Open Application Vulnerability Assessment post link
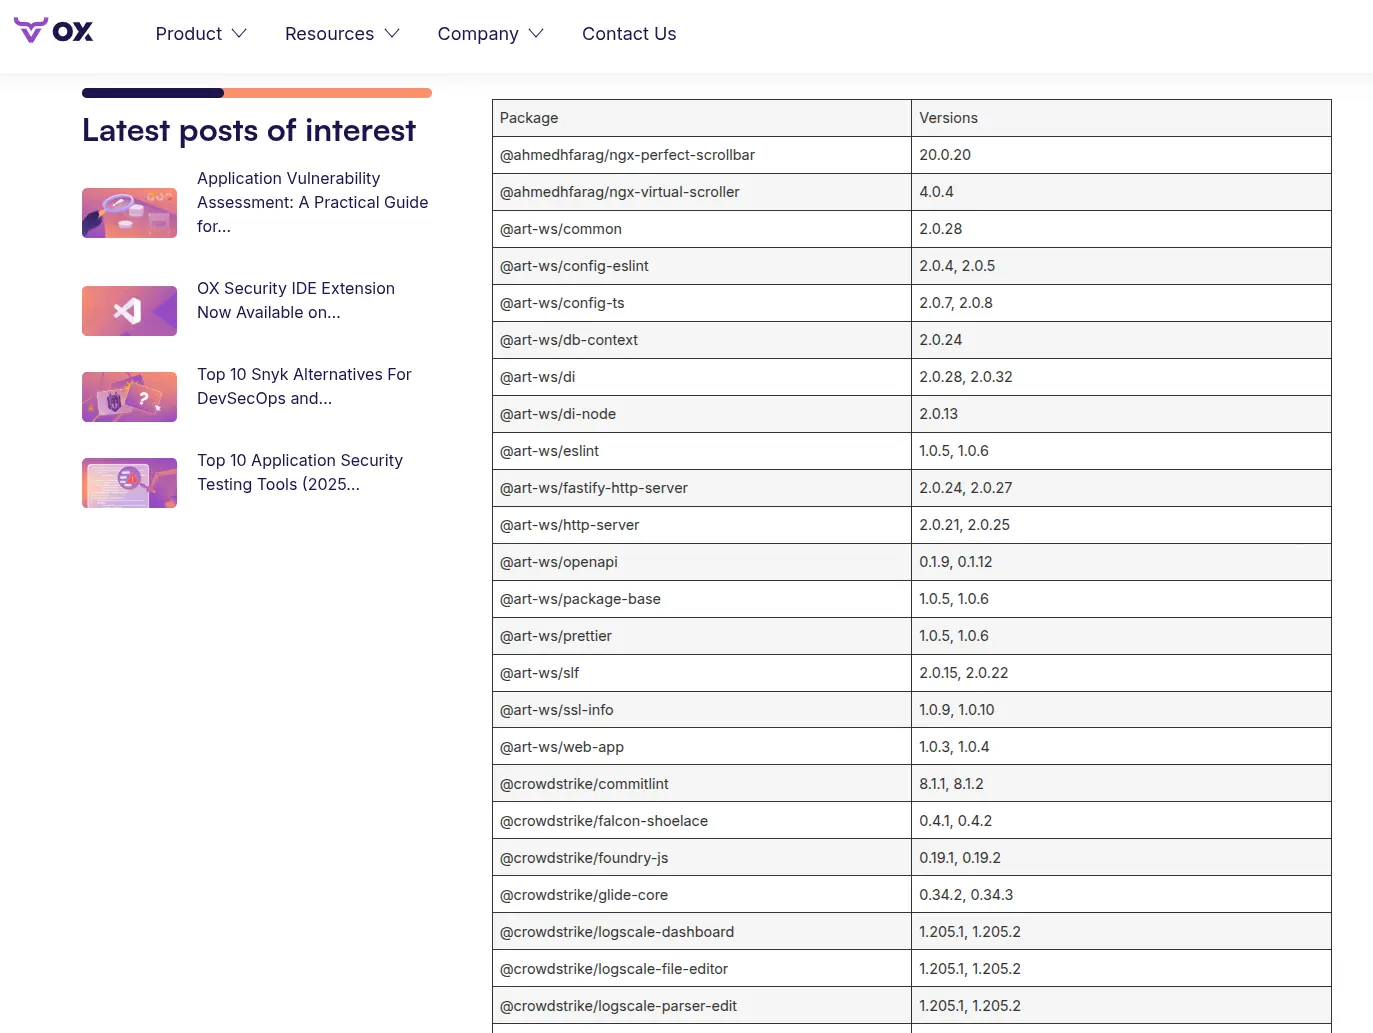This screenshot has height=1033, width=1373. (x=312, y=202)
